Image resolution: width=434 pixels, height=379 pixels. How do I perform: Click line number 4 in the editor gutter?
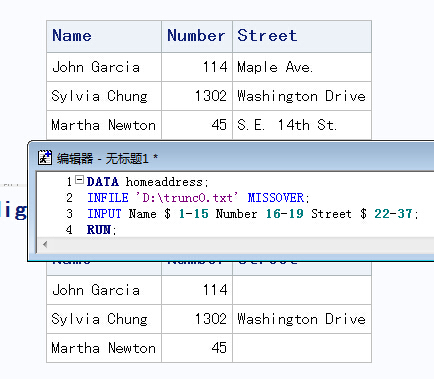[x=69, y=230]
